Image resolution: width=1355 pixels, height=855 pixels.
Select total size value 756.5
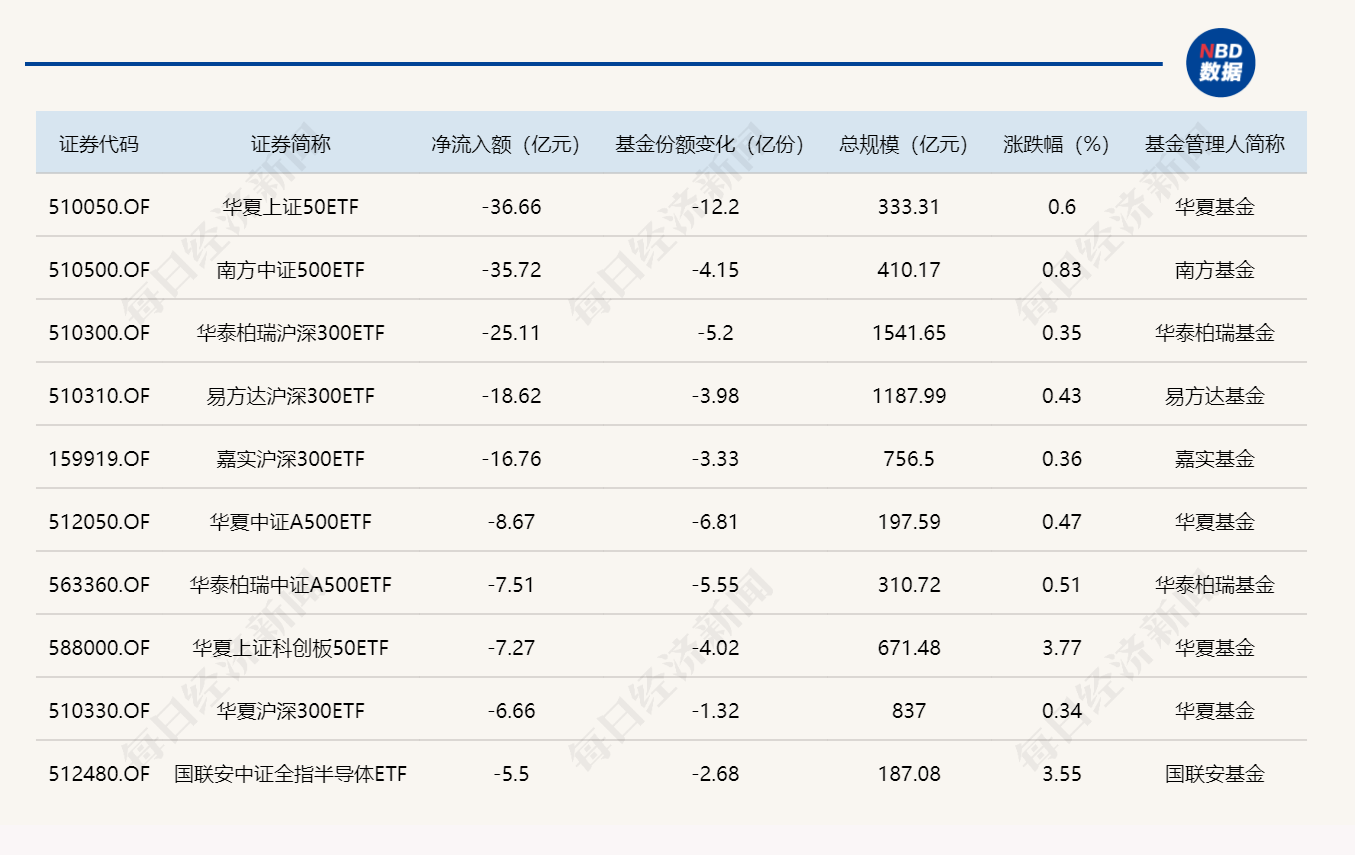tap(909, 459)
